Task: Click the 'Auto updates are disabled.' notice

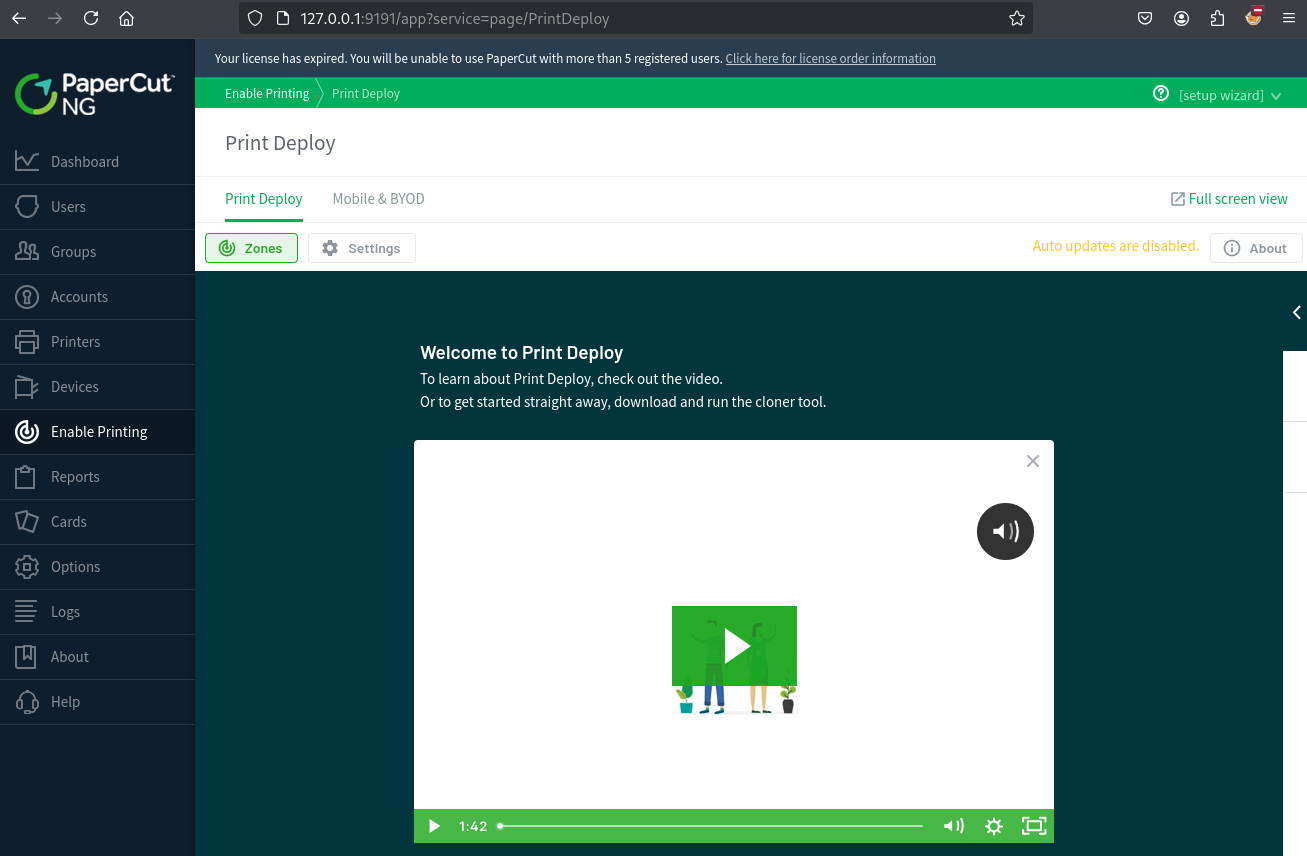Action: pos(1115,246)
